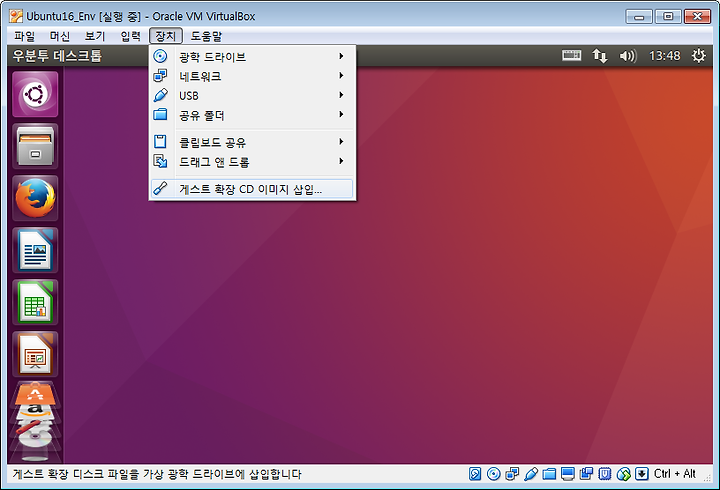Click the optical drive status icon
Image resolution: width=720 pixels, height=490 pixels.
(494, 473)
